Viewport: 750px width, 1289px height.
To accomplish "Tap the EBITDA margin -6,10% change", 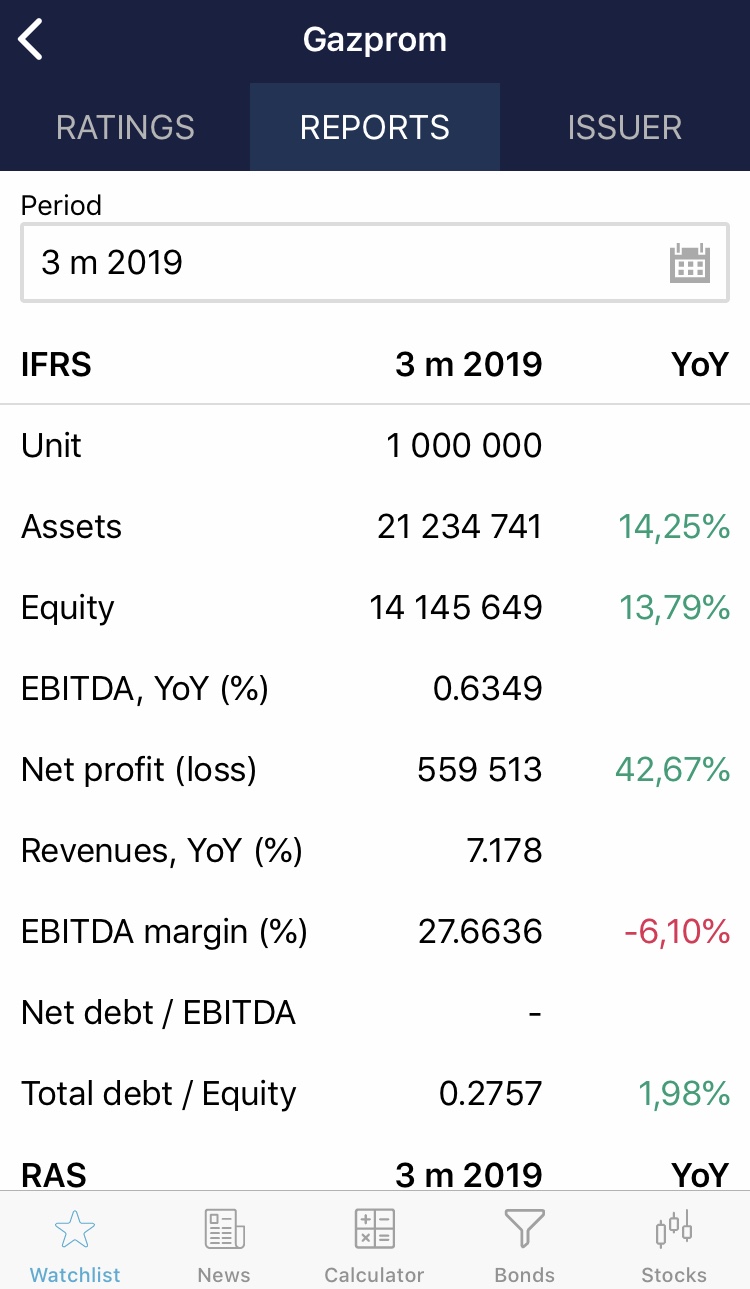I will (676, 932).
